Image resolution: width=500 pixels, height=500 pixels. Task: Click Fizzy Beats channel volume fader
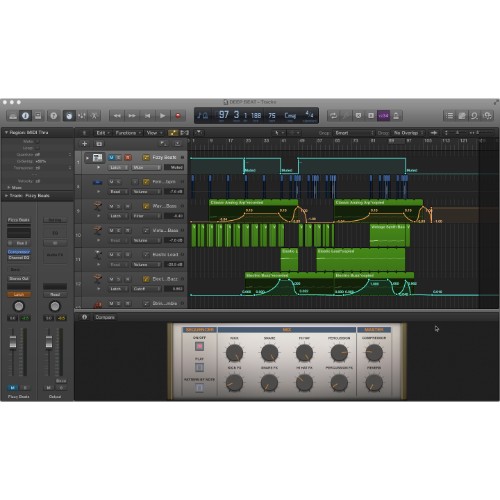[13, 342]
